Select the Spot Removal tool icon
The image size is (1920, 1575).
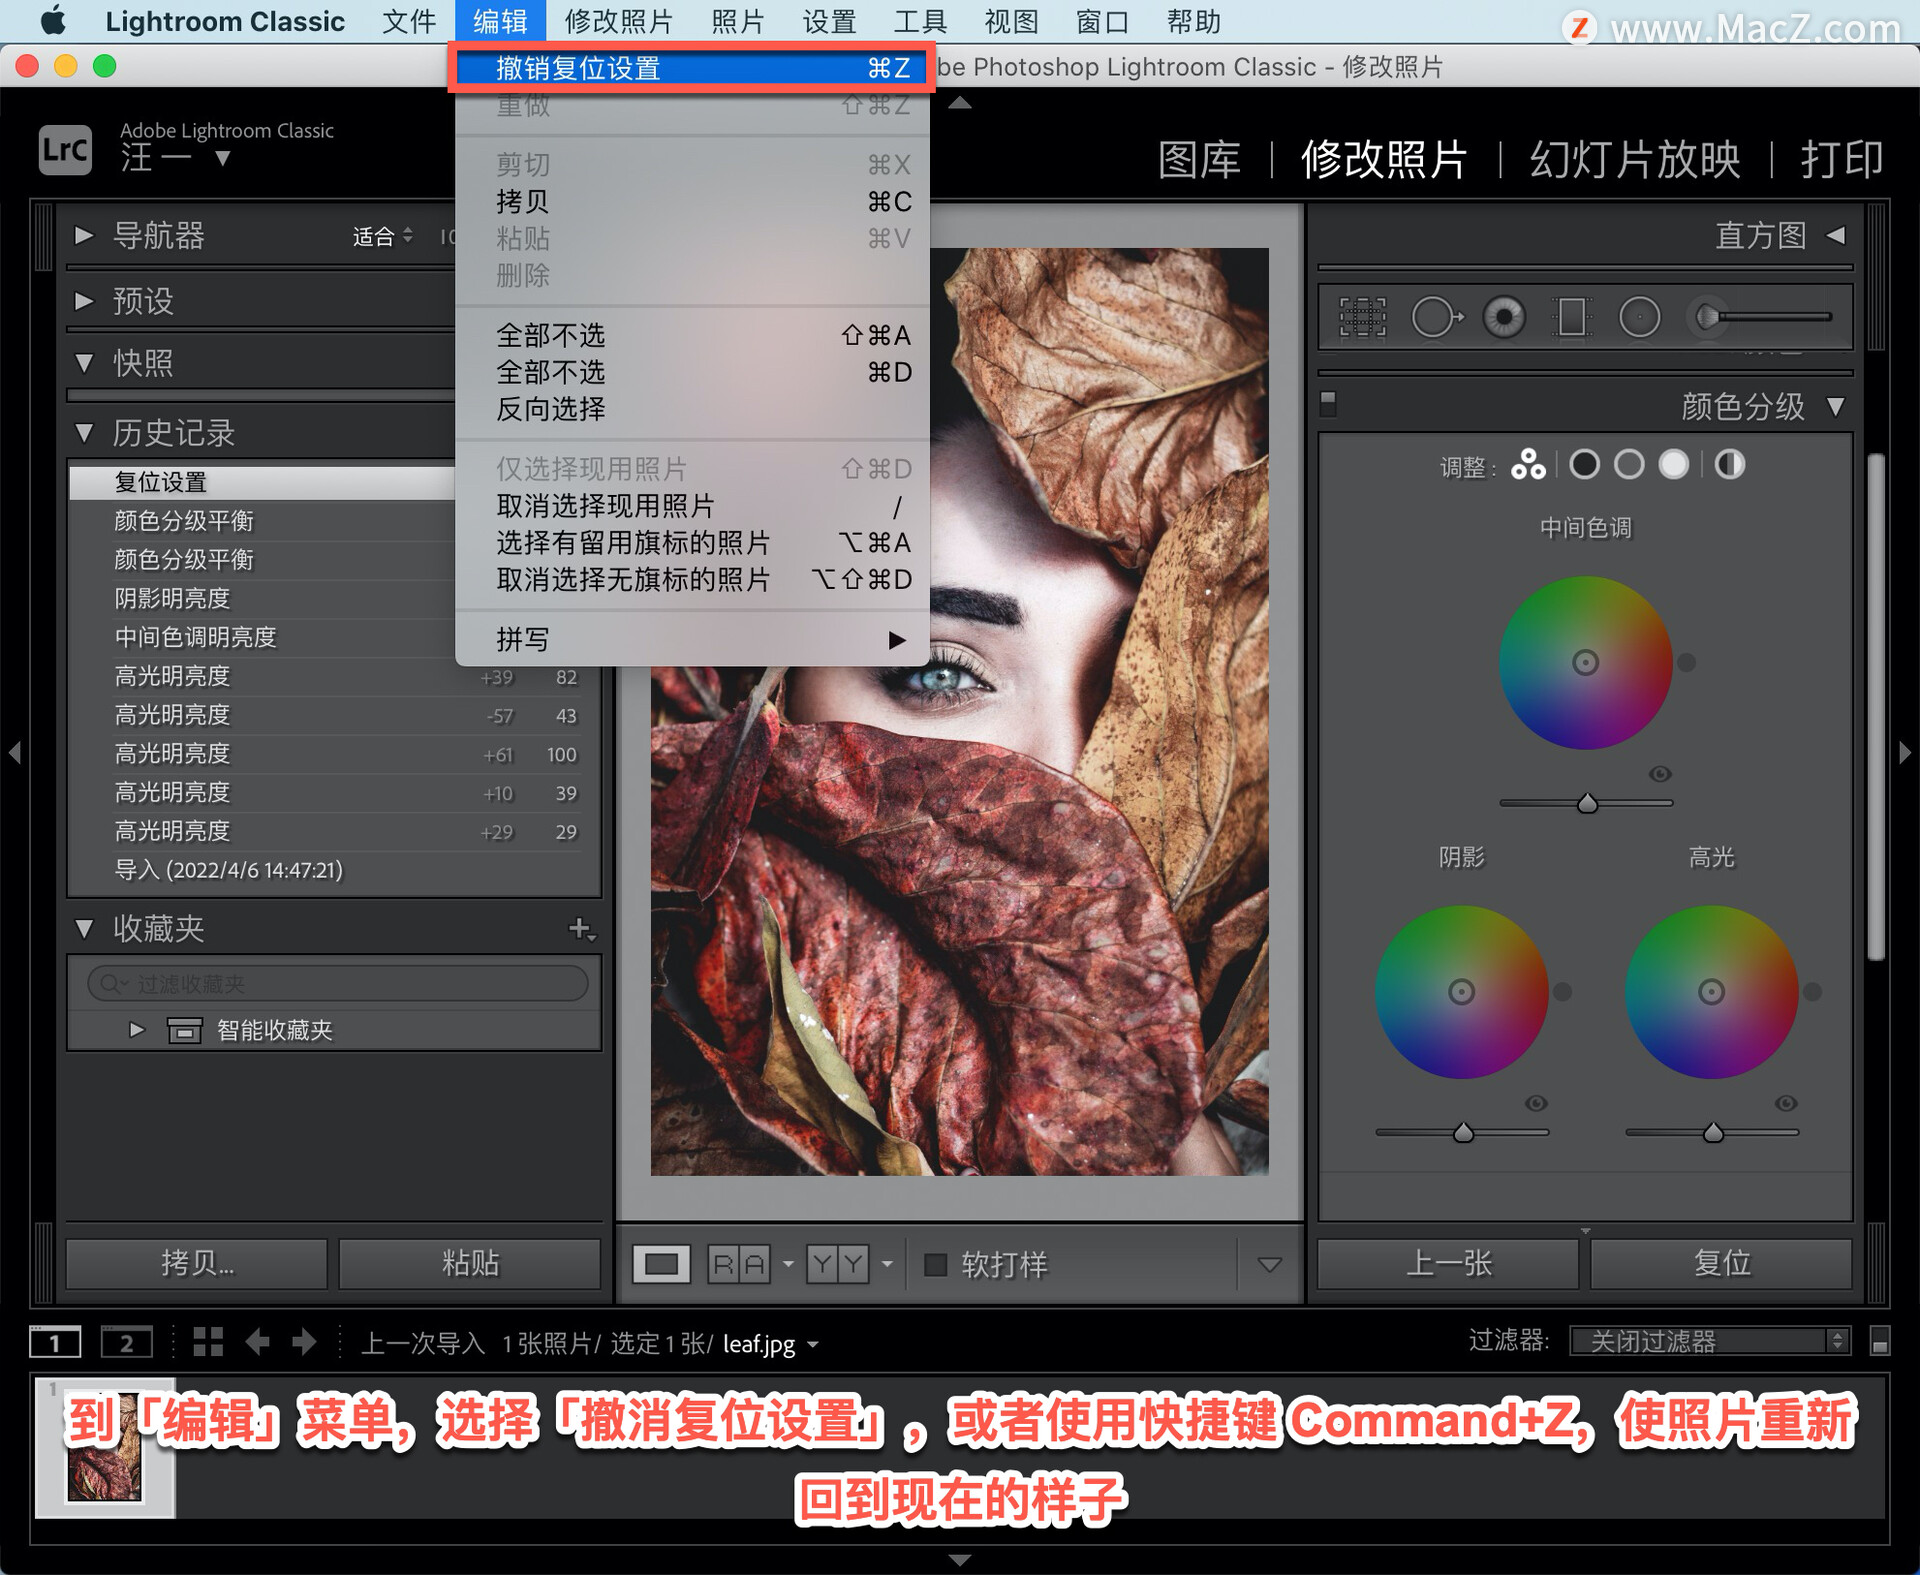tap(1437, 318)
